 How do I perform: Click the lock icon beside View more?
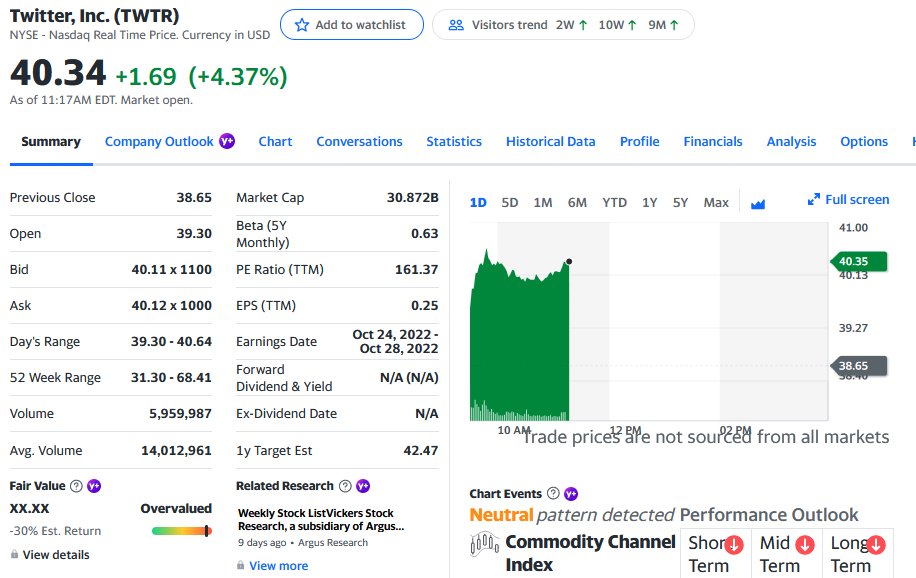(x=240, y=565)
